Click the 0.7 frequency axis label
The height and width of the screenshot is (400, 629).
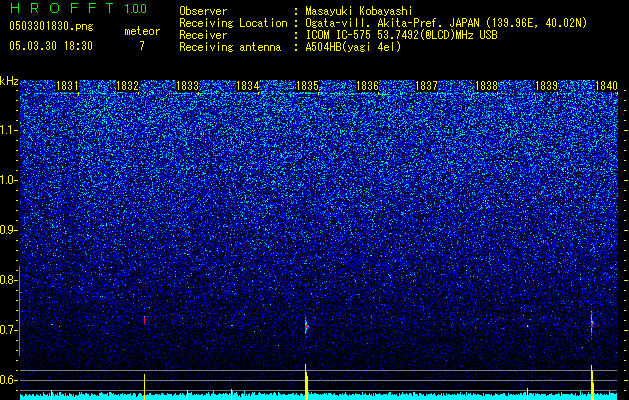coord(9,330)
